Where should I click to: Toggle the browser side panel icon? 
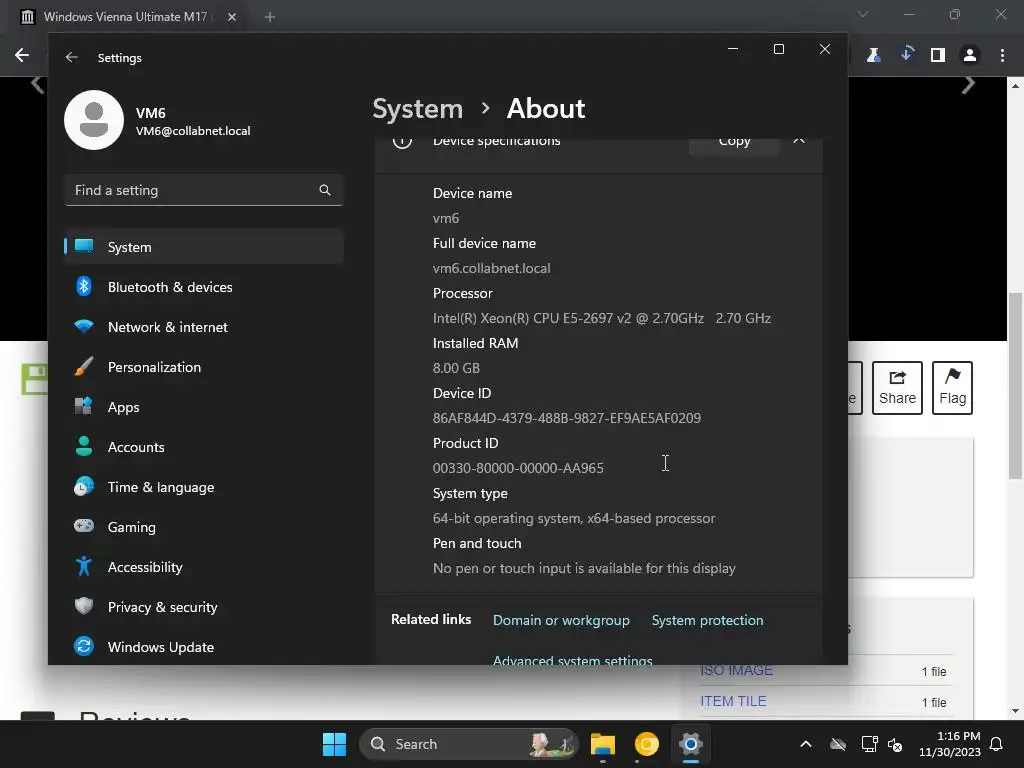point(938,56)
